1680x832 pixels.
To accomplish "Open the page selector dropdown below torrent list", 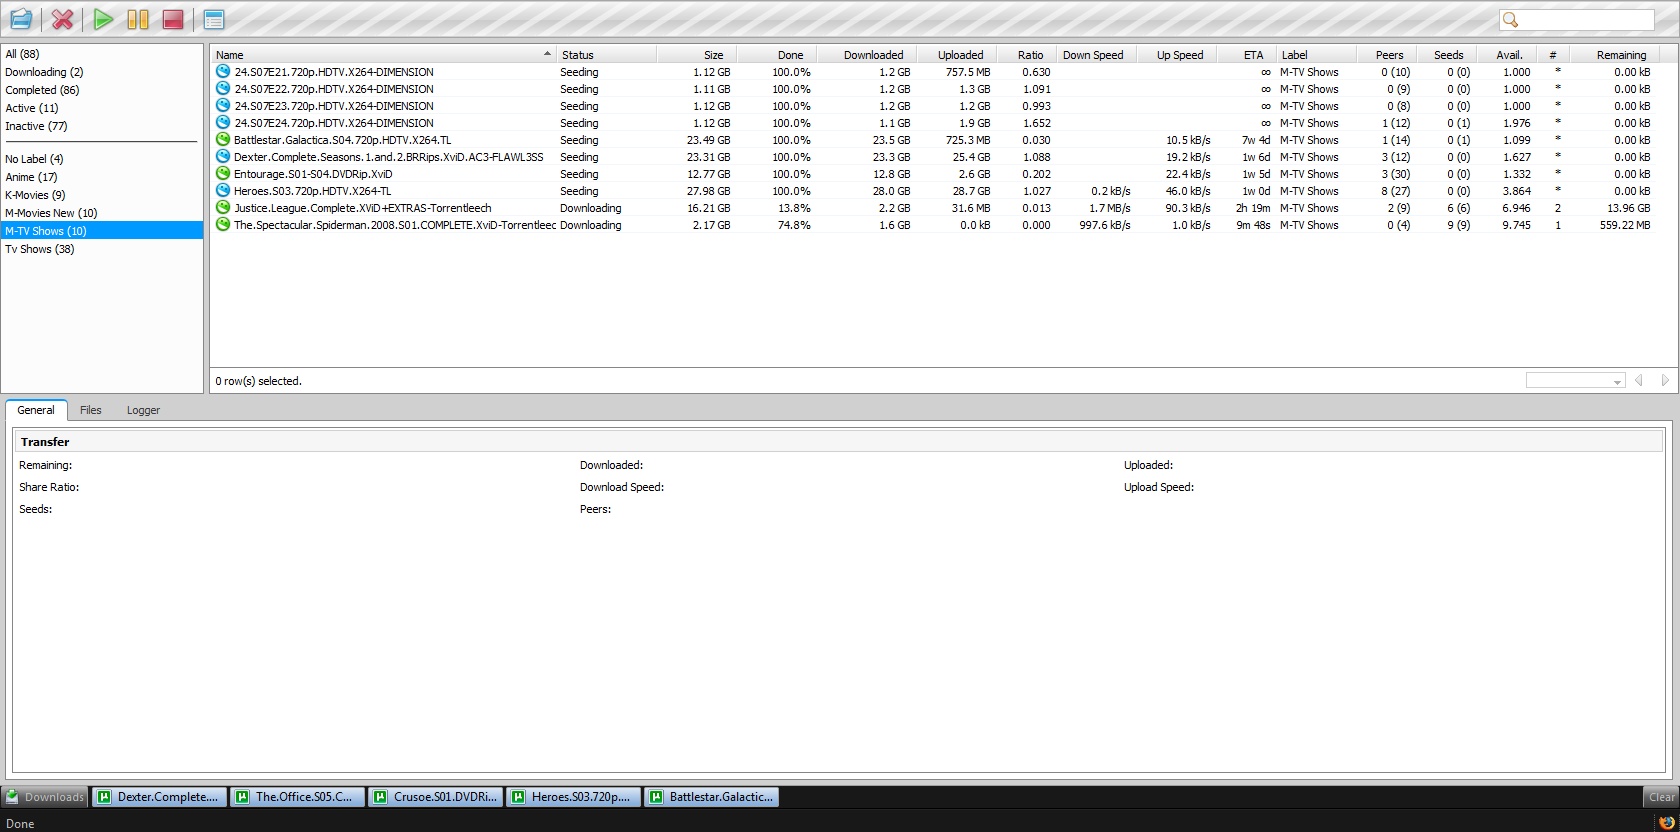I will click(1574, 381).
